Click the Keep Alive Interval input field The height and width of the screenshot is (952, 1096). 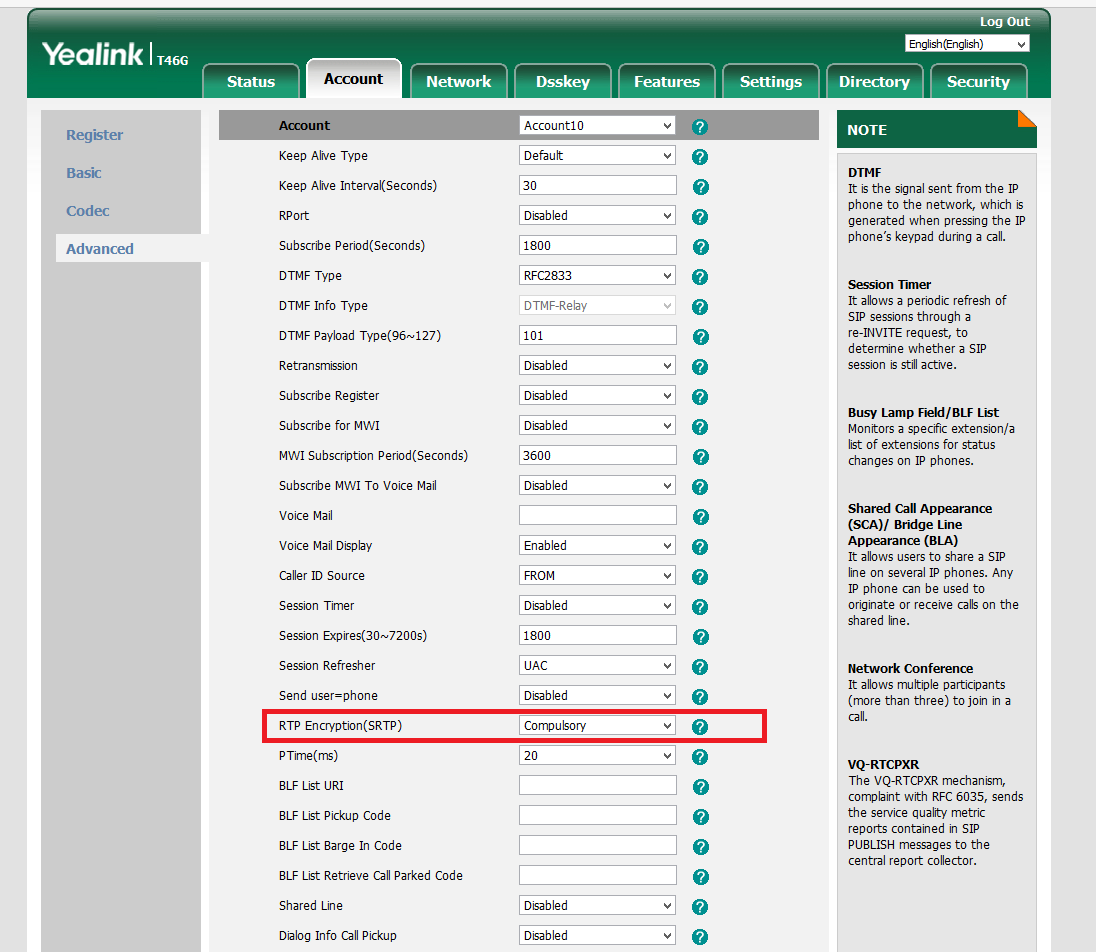coord(597,186)
